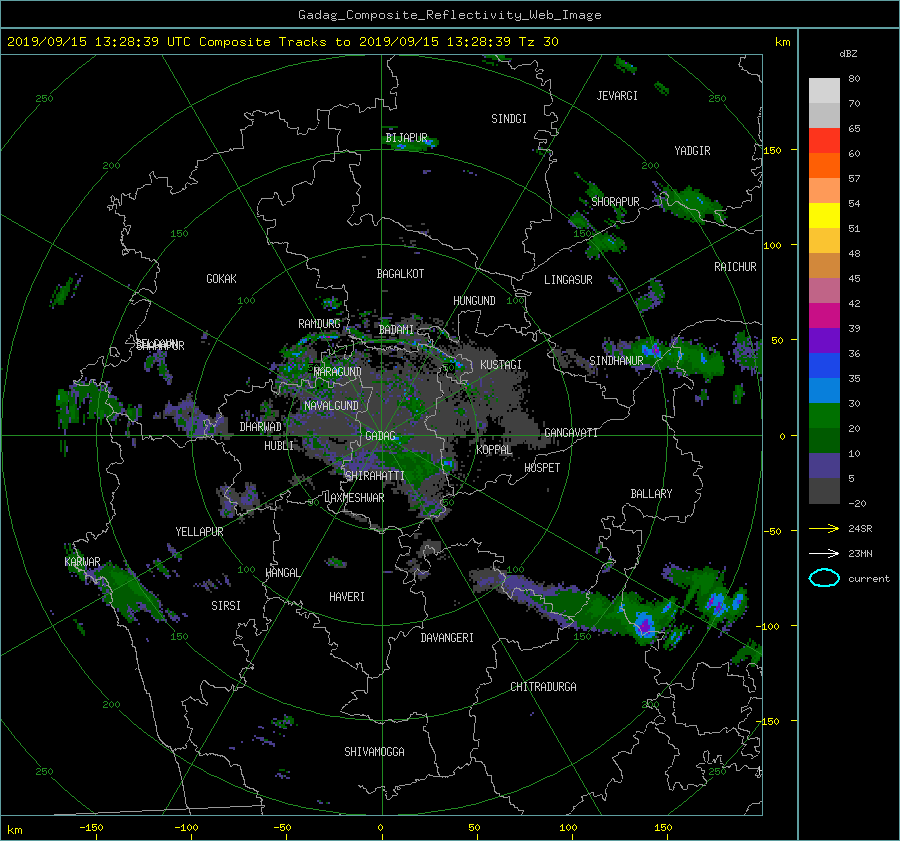Select the 35 dBZ blue legend swatch
This screenshot has width=900, height=841.
pos(824,365)
